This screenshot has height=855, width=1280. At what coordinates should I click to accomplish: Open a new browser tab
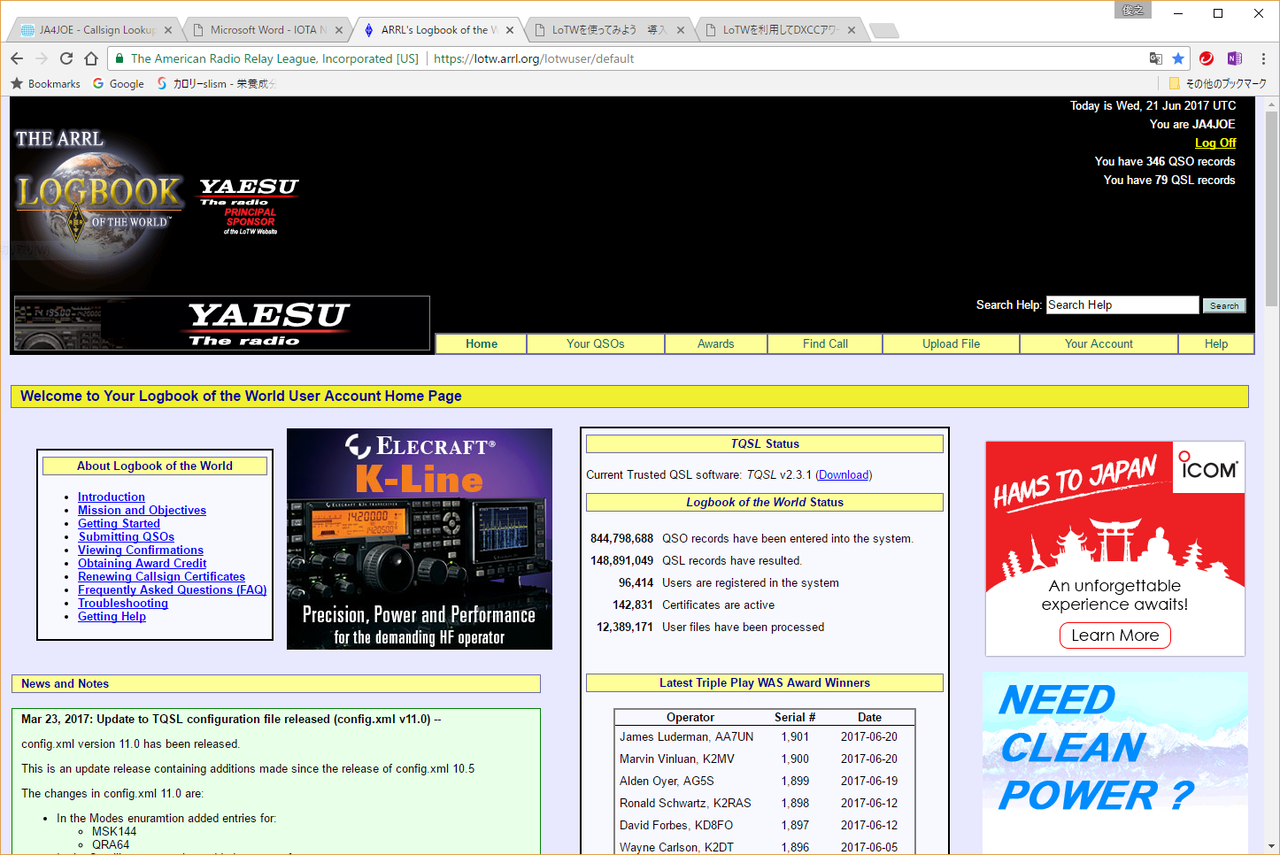[x=884, y=31]
